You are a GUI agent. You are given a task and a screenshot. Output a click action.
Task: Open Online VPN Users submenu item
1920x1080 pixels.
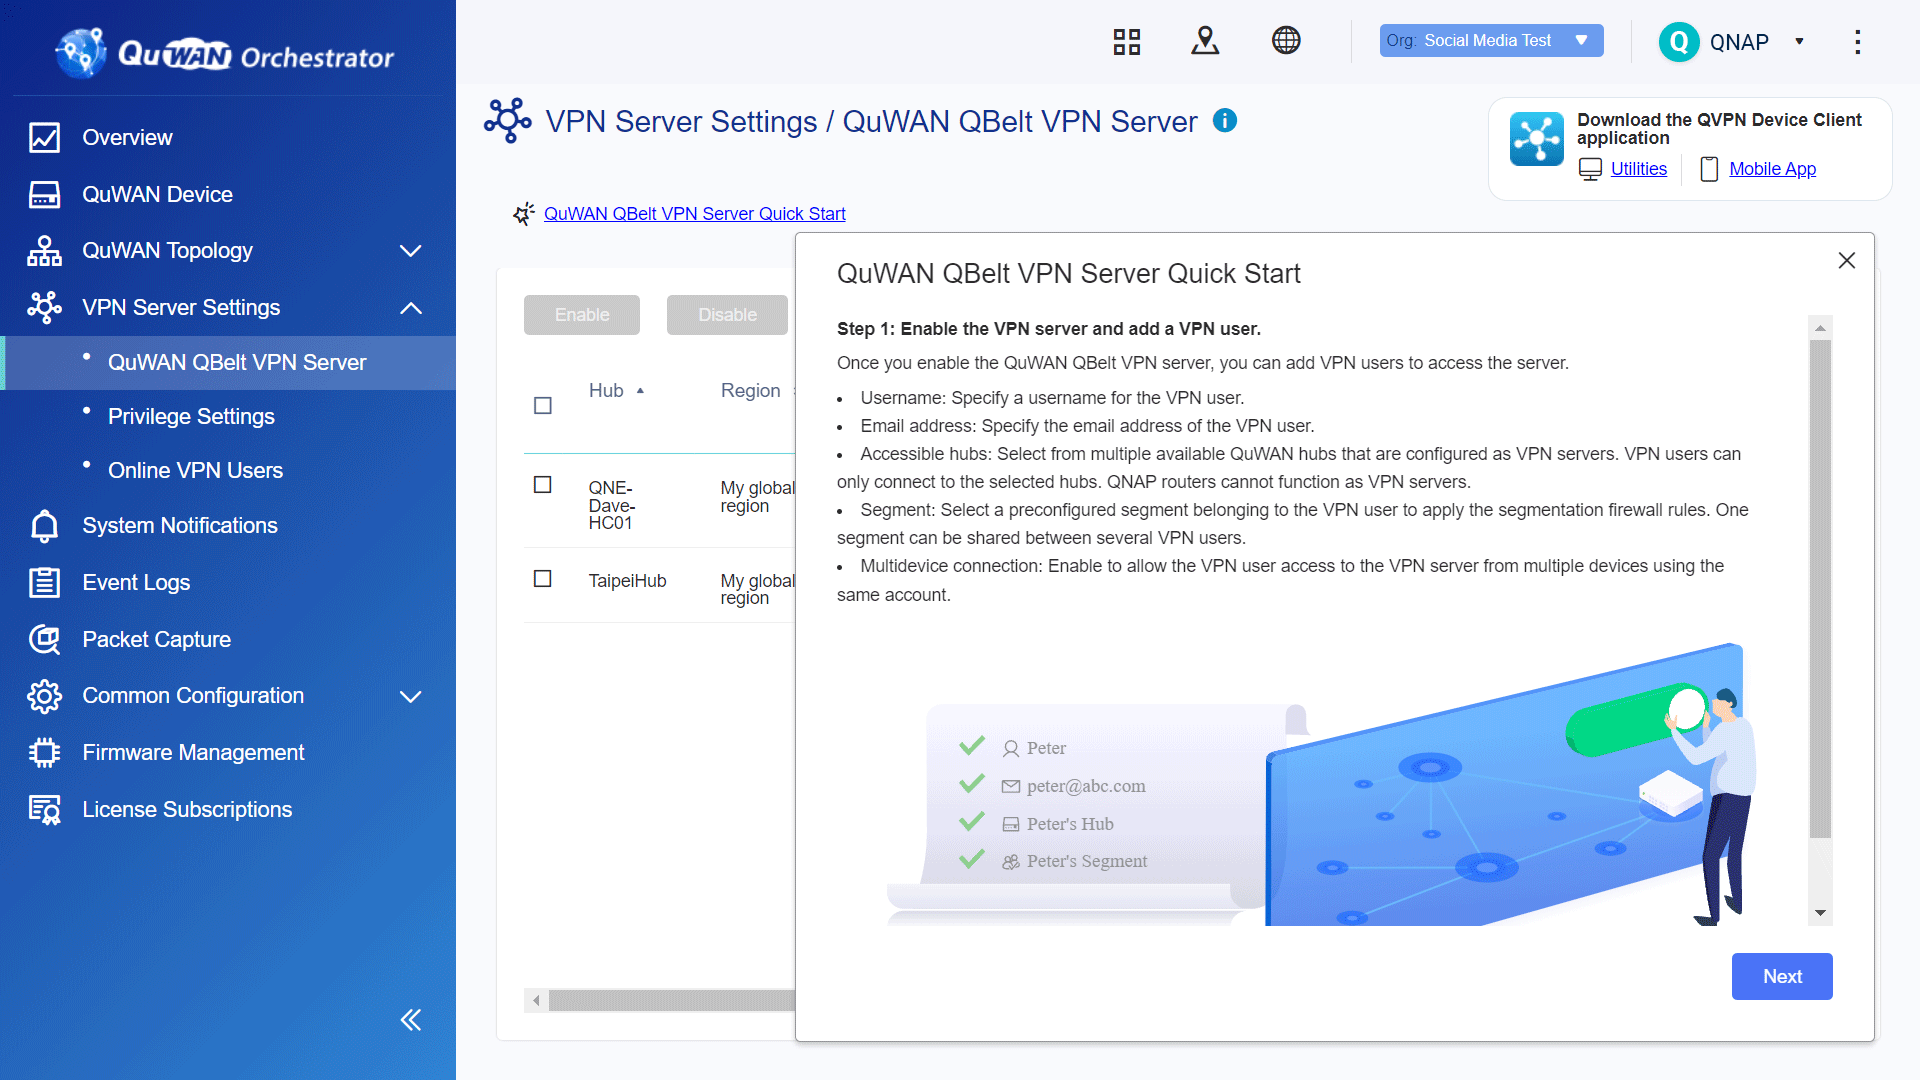point(195,470)
